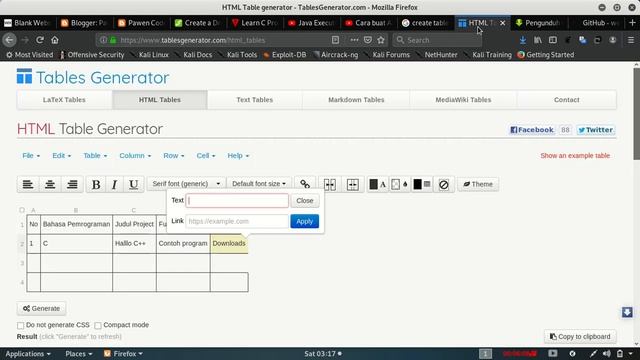Image resolution: width=640 pixels, height=360 pixels.
Task: Apply the link to cell
Action: (304, 221)
